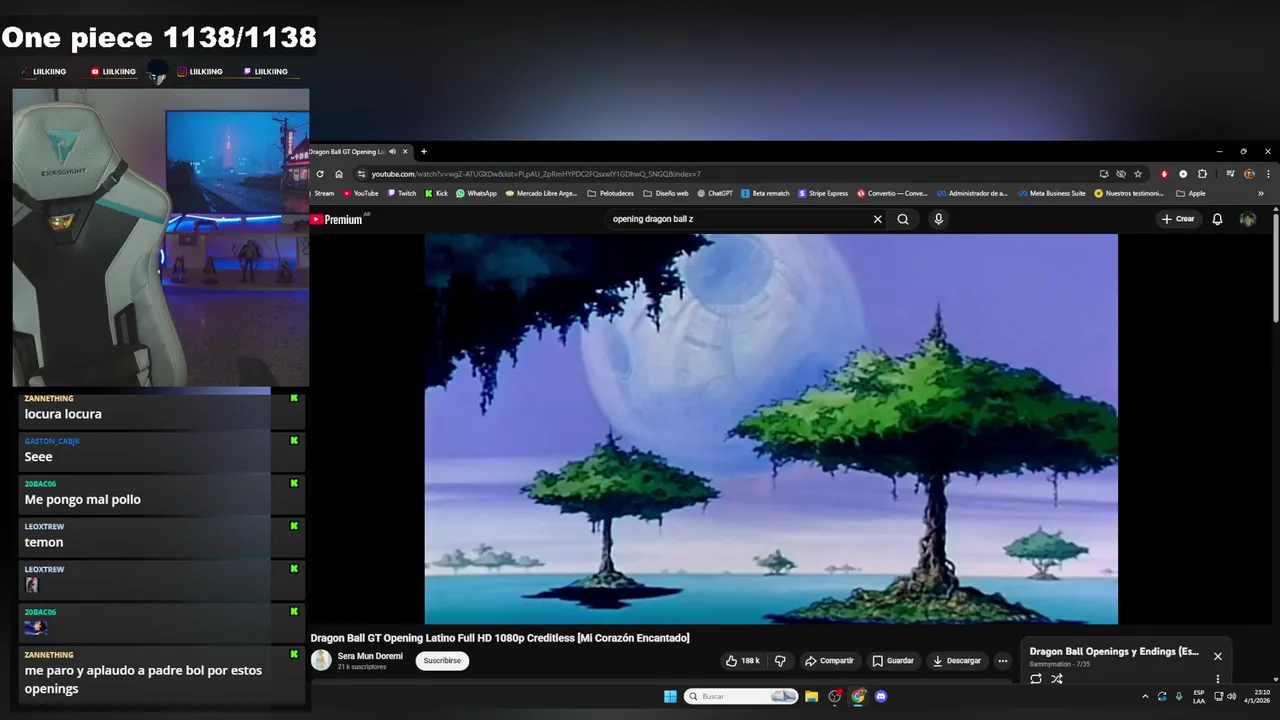The height and width of the screenshot is (720, 1280).
Task: Mute the Dragon Ball GT tab audio
Action: click(x=392, y=152)
